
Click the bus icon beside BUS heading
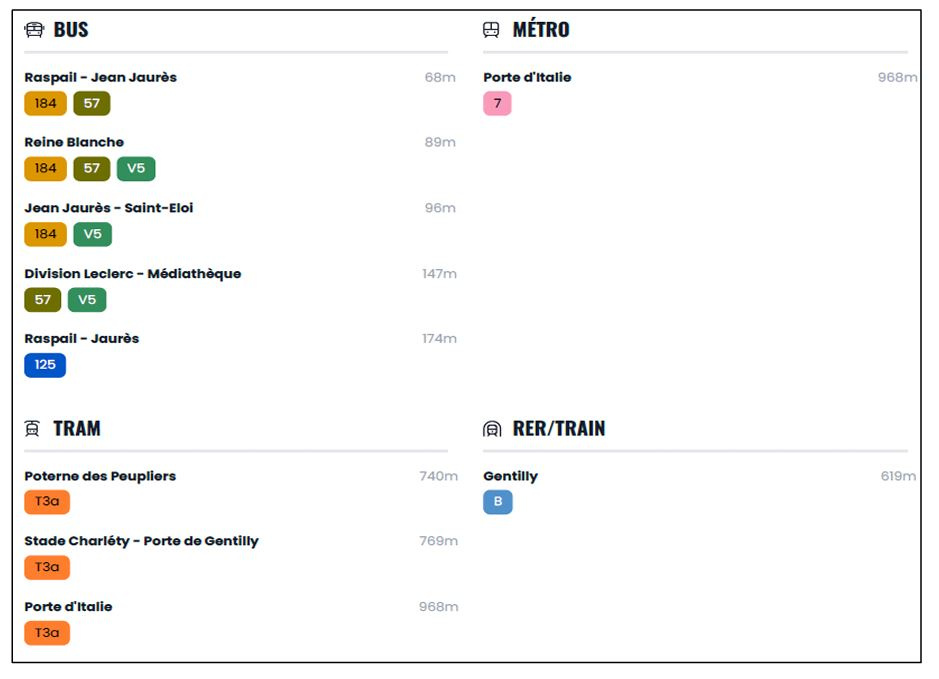coord(34,30)
